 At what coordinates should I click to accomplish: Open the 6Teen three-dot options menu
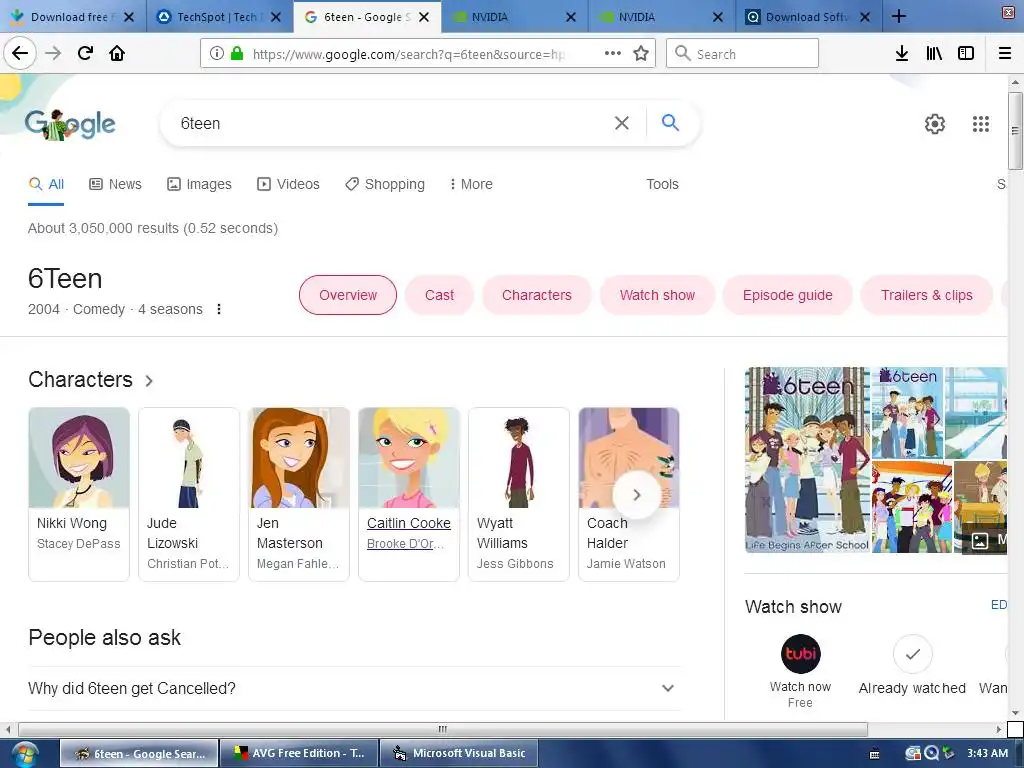(219, 309)
